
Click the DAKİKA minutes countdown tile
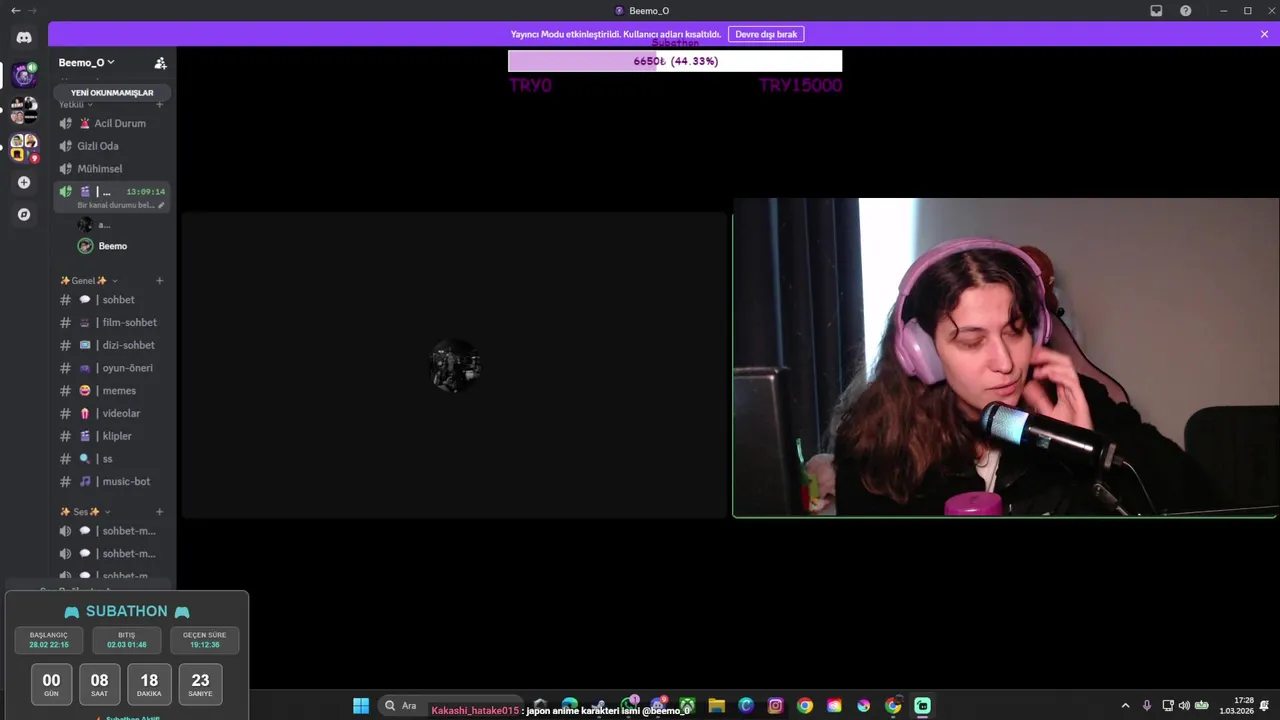[x=149, y=684]
